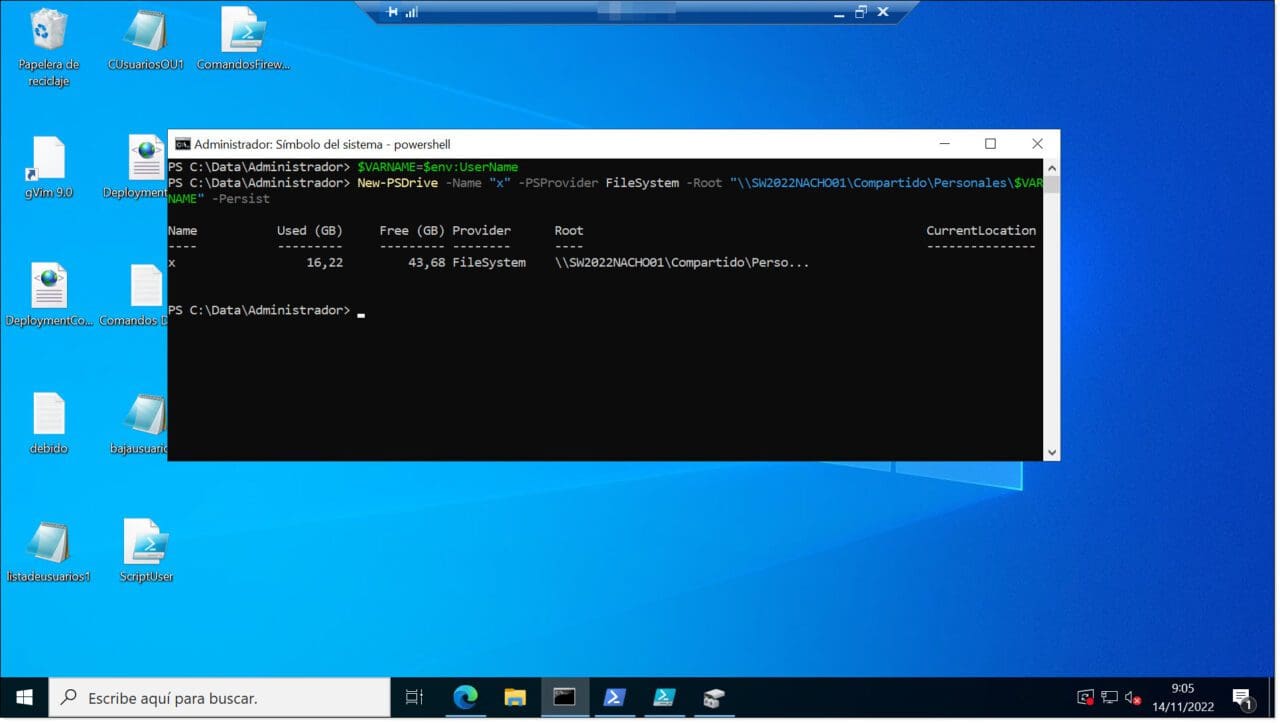Open File Explorer from the taskbar

click(515, 698)
